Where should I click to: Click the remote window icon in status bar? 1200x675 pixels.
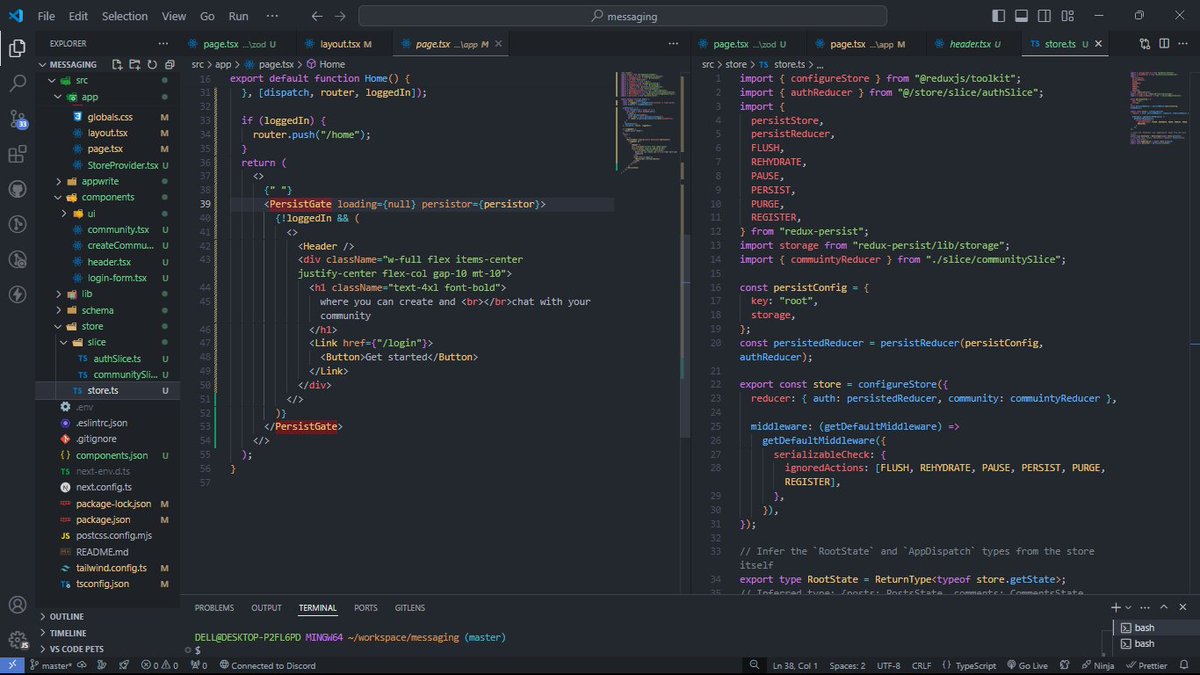11,665
